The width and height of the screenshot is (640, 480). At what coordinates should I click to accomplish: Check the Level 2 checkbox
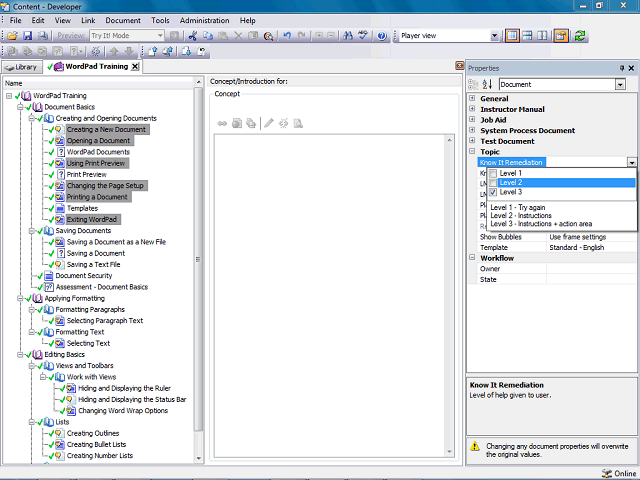coord(493,182)
